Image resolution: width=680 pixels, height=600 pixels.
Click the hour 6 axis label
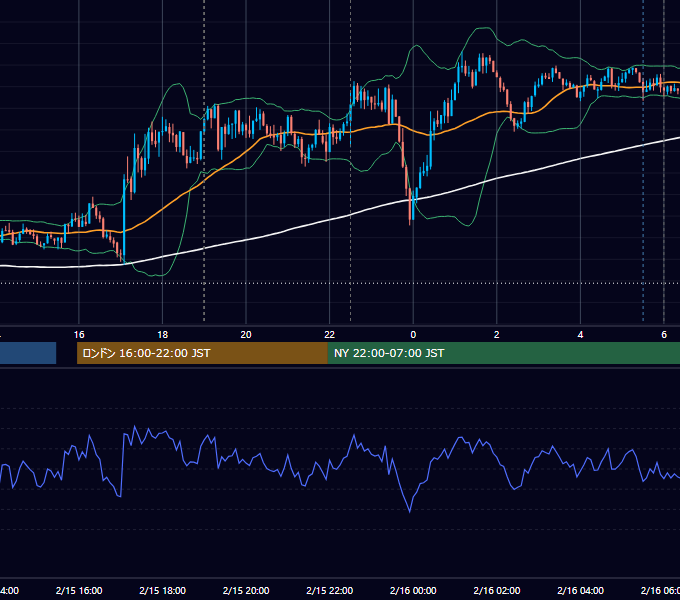(664, 335)
